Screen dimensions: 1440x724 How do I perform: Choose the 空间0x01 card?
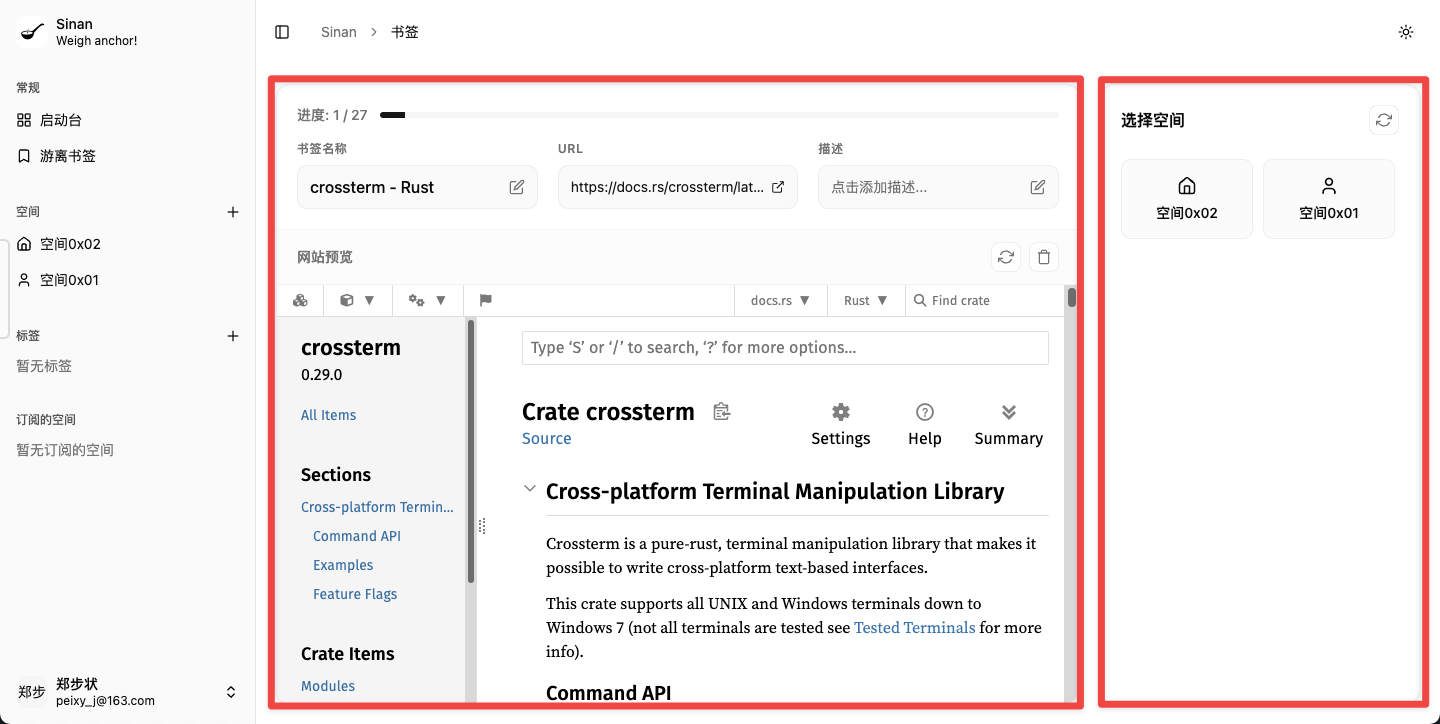tap(1329, 199)
